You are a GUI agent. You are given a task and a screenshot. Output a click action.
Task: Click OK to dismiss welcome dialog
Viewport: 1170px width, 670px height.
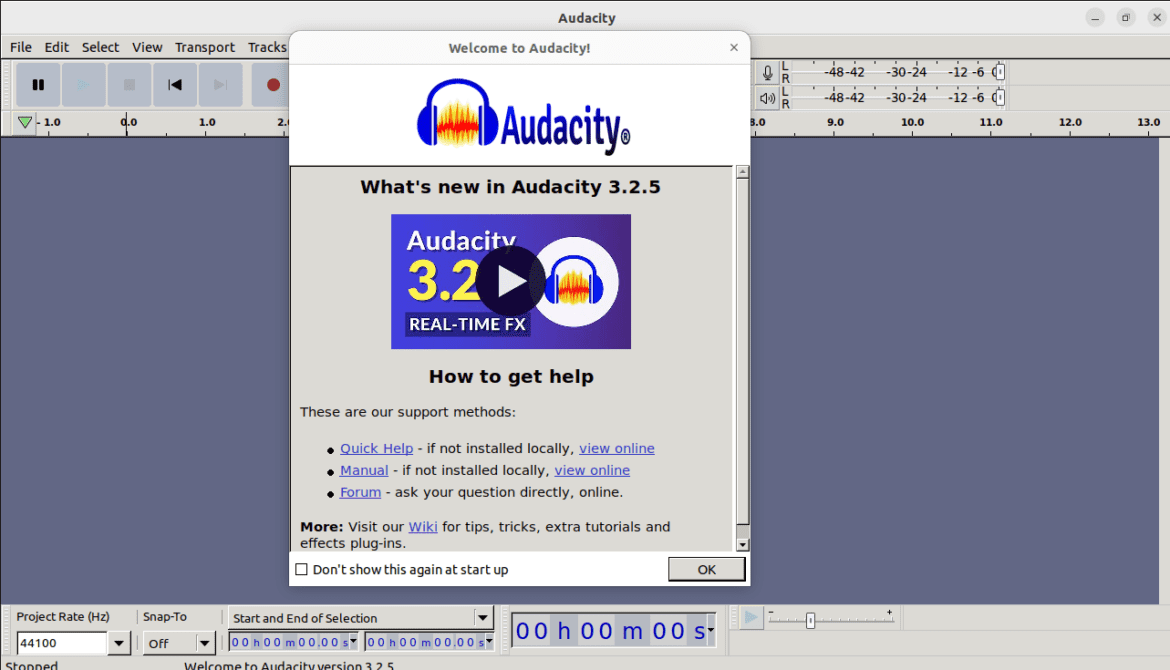[x=706, y=570]
